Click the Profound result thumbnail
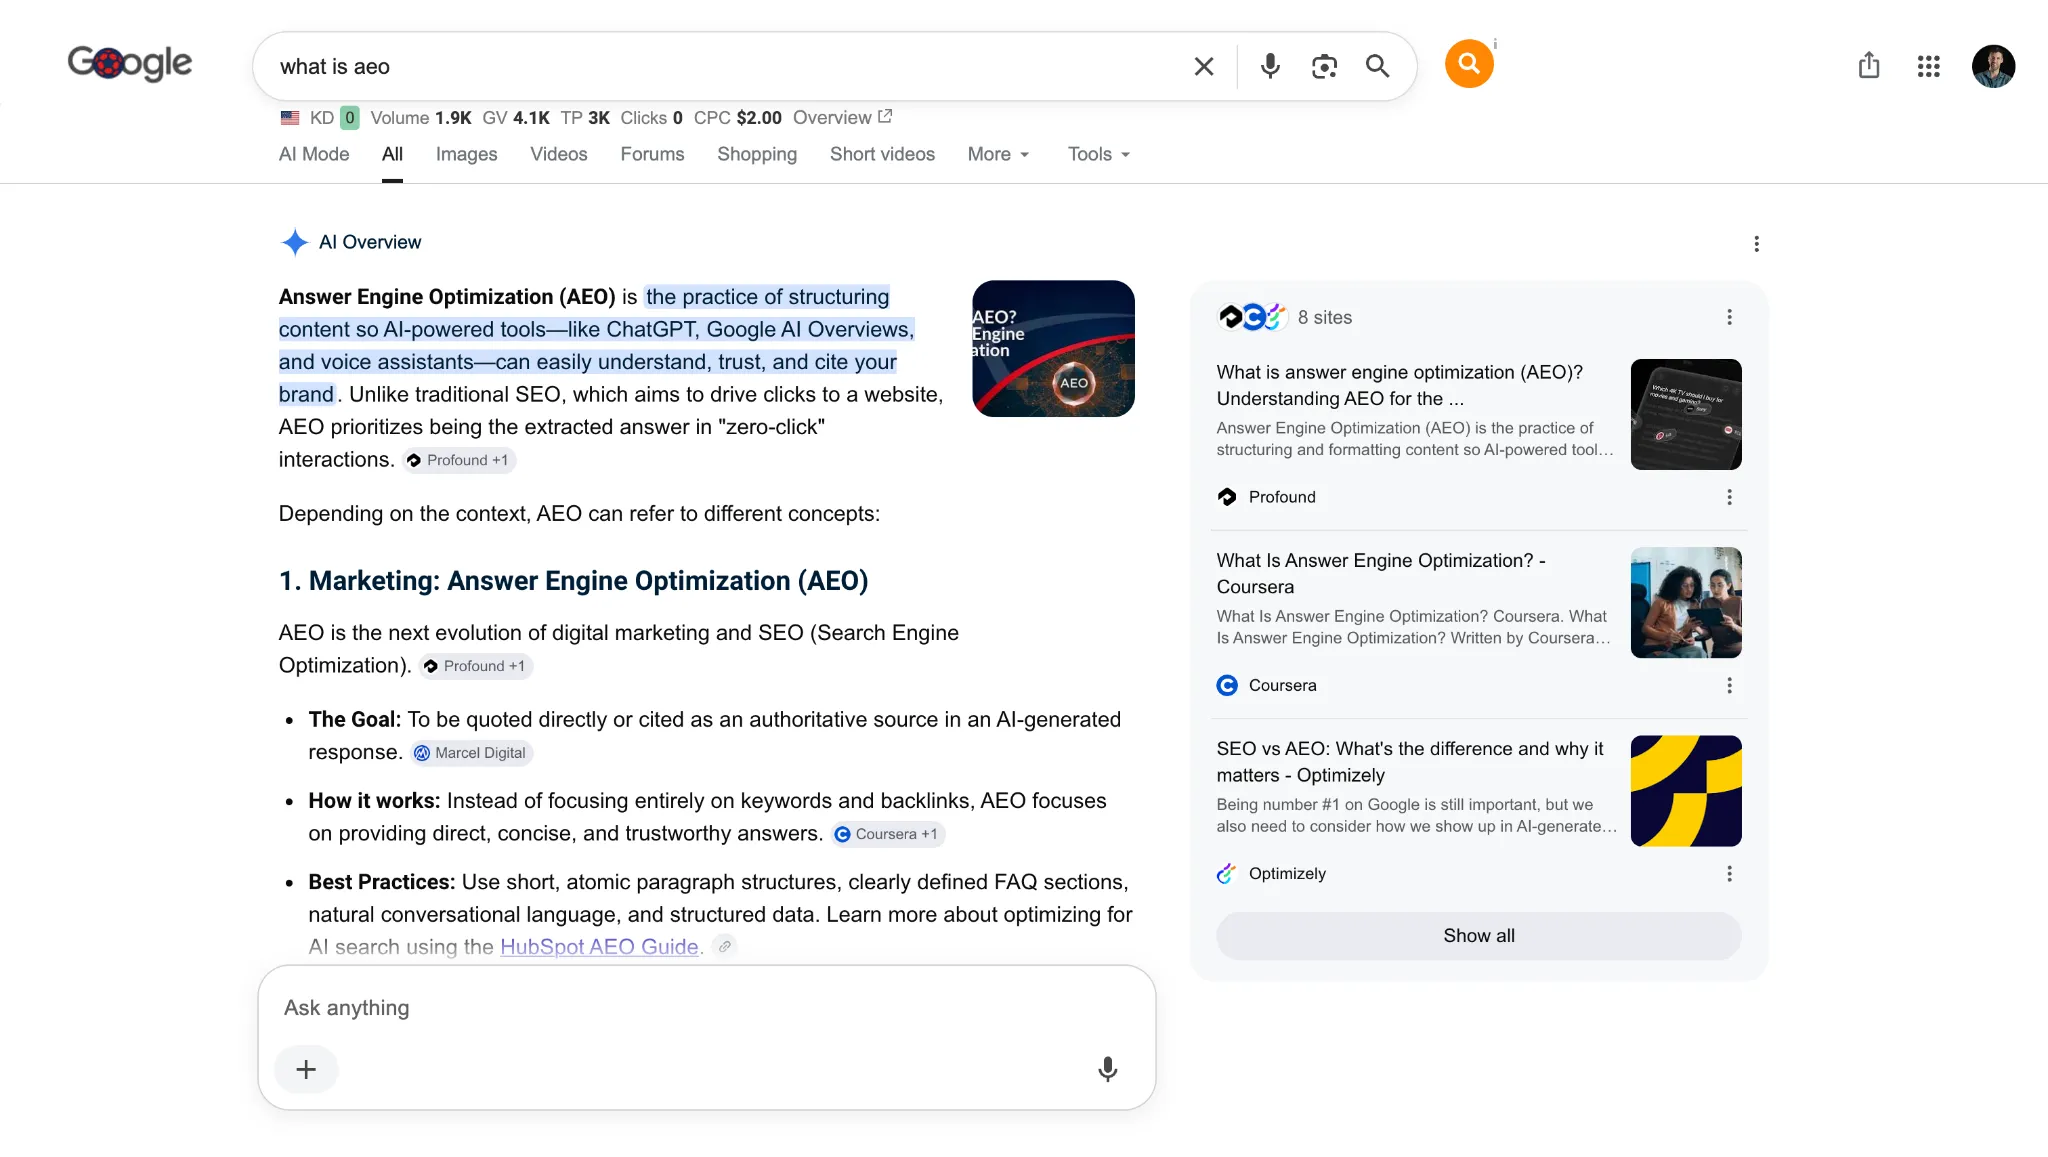This screenshot has width=2048, height=1157. coord(1686,414)
